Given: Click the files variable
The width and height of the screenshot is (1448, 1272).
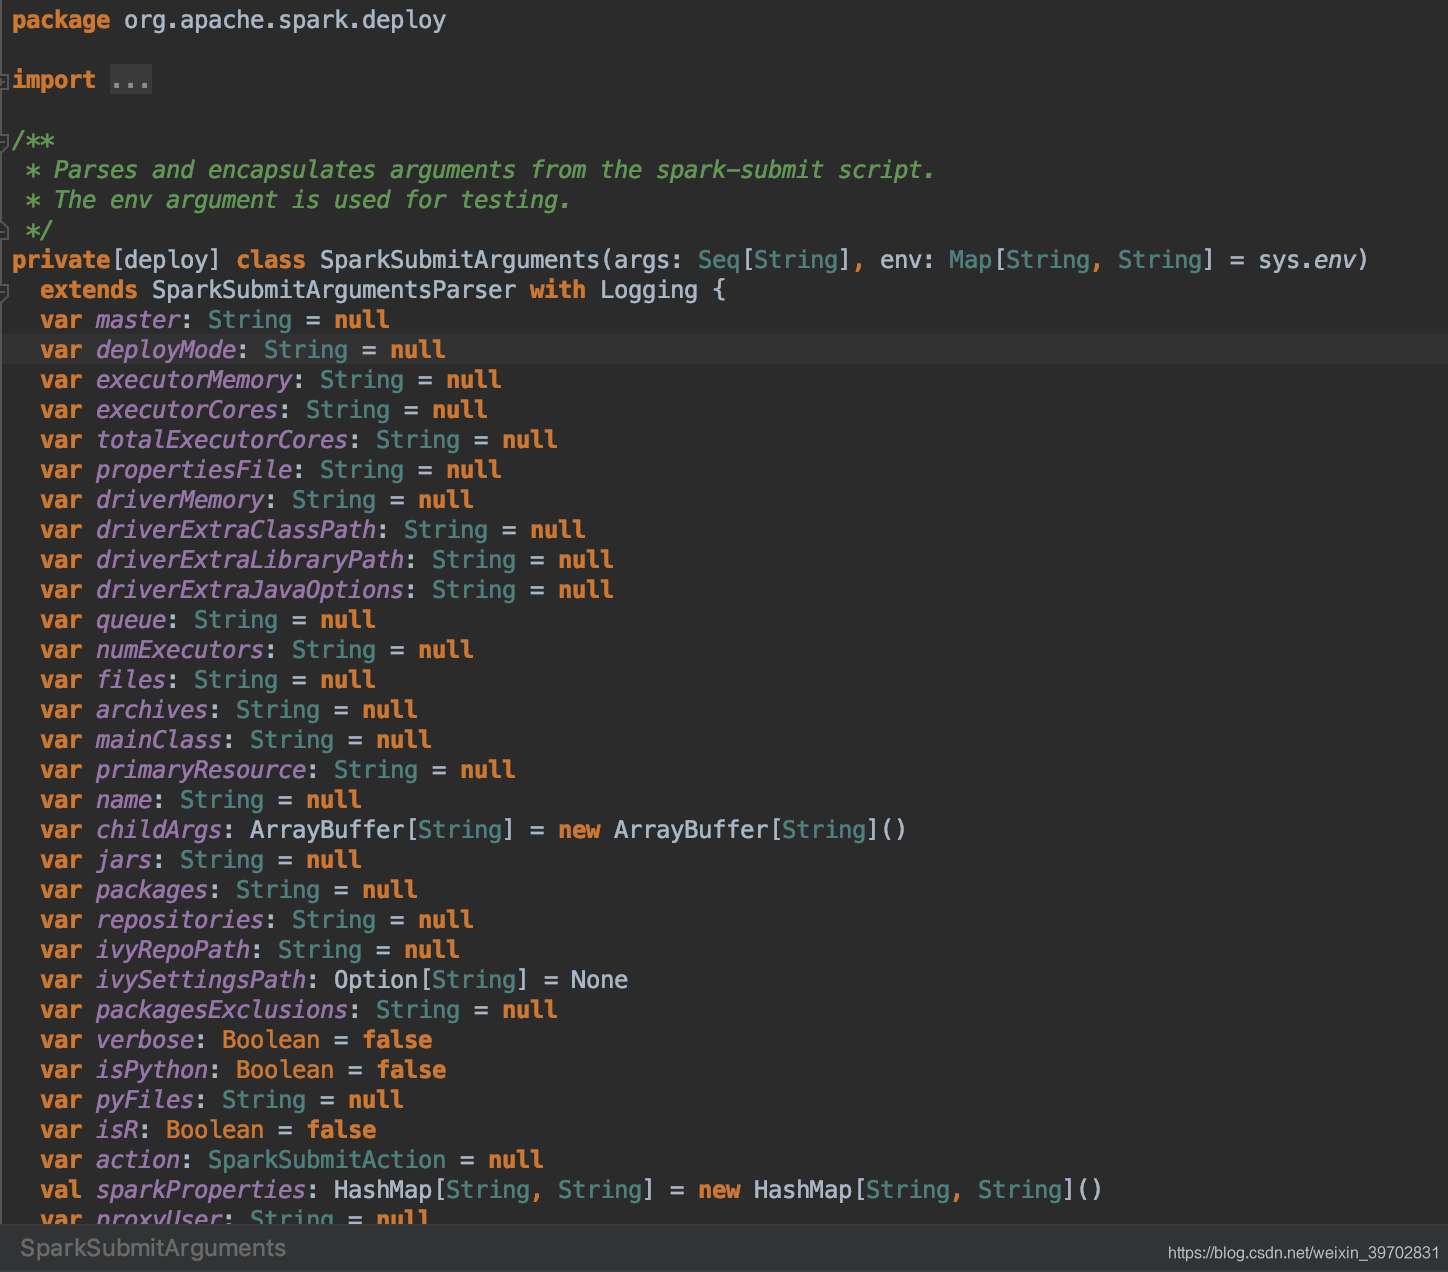Looking at the screenshot, I should tap(131, 680).
